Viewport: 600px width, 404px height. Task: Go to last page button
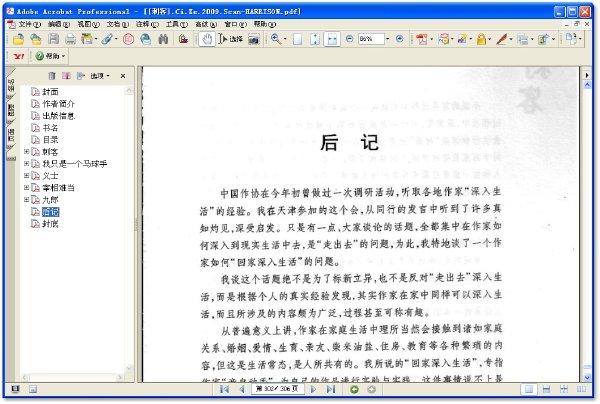point(331,389)
